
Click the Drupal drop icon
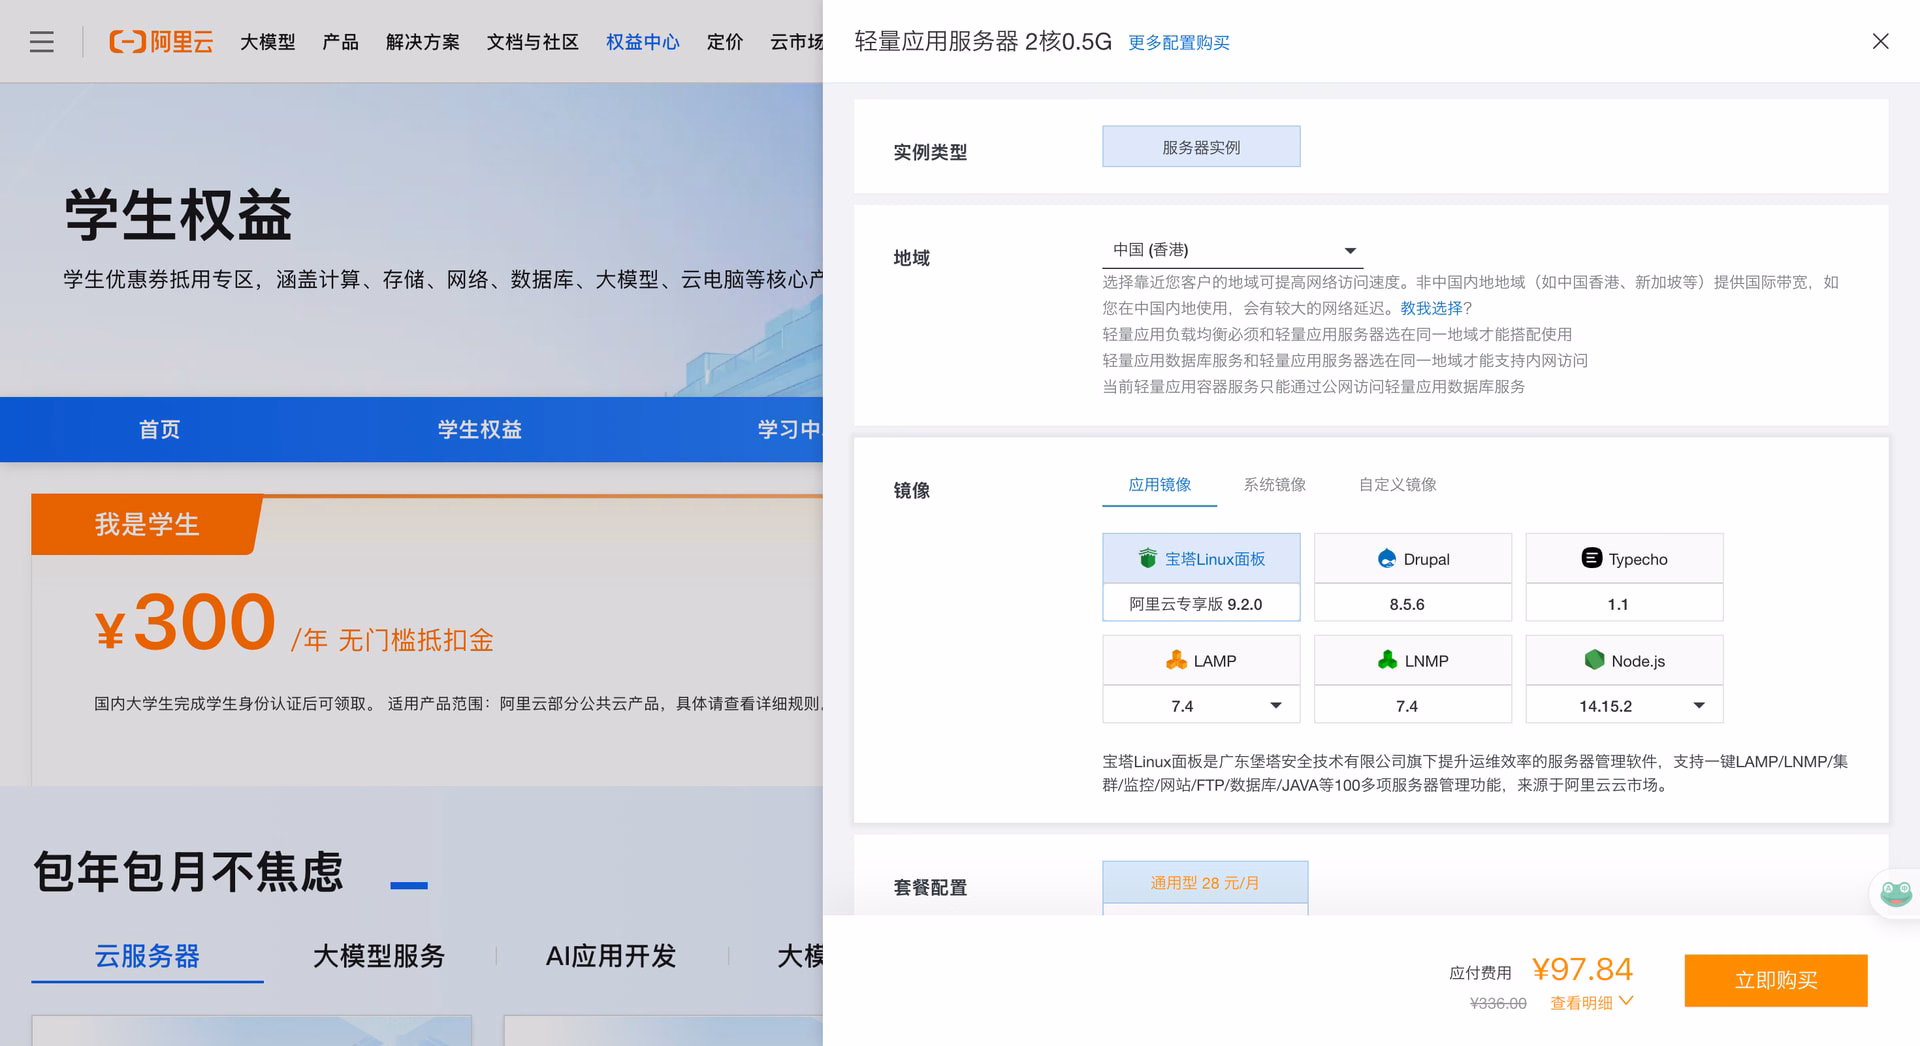click(x=1386, y=558)
